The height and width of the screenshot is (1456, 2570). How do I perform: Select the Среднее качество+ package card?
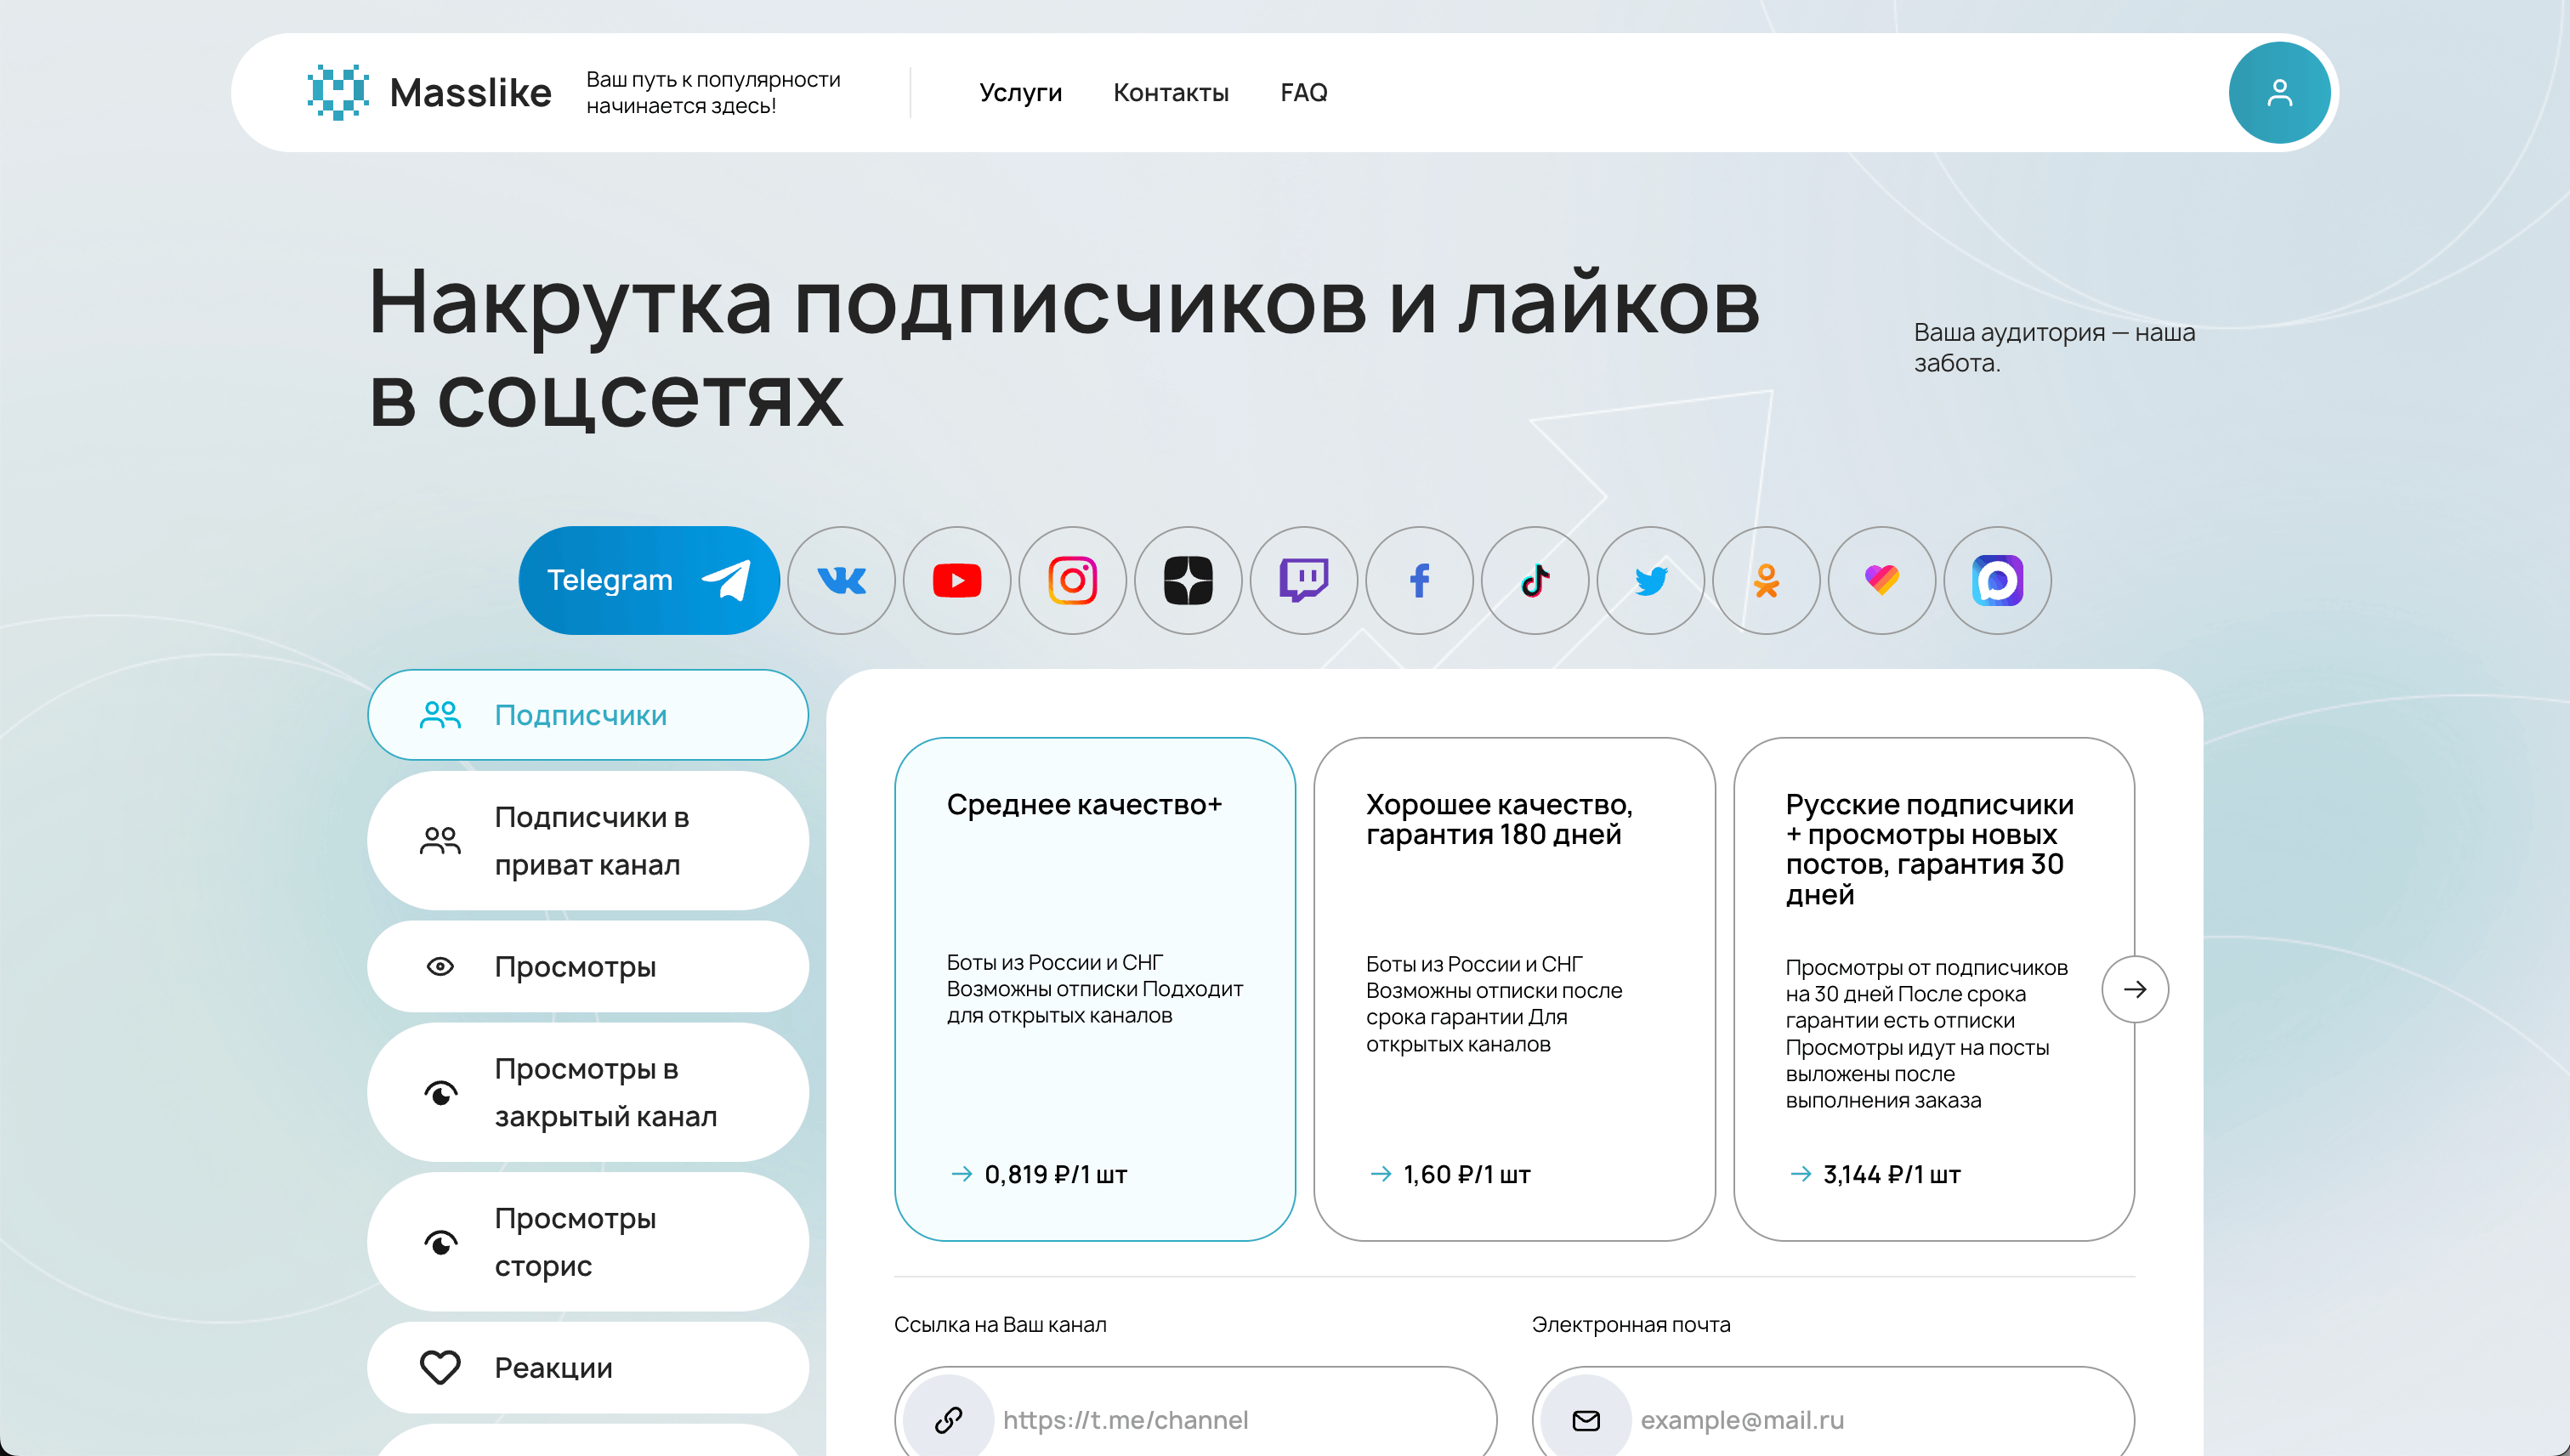pyautogui.click(x=1094, y=988)
